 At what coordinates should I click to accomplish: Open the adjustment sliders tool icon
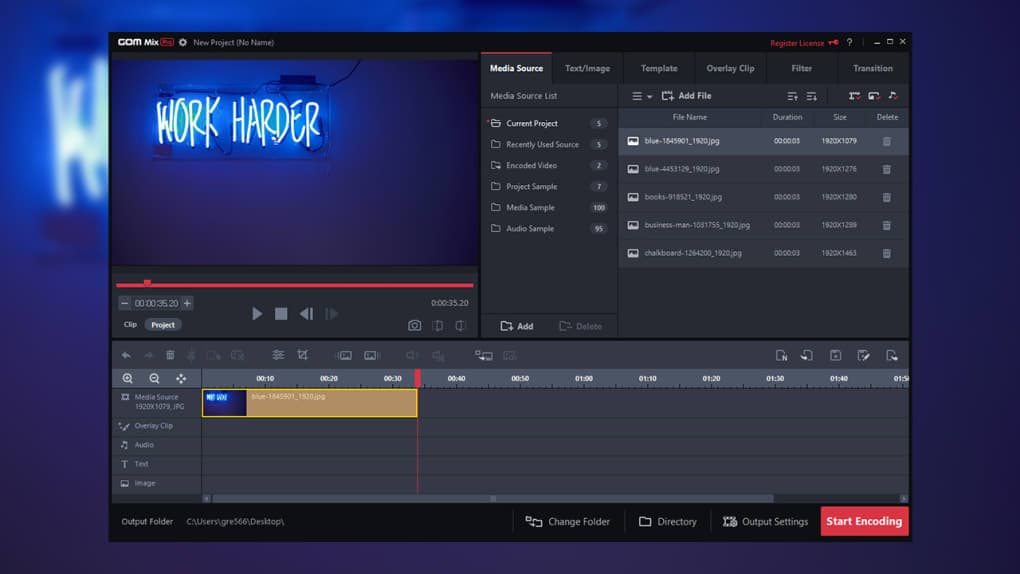click(x=278, y=355)
